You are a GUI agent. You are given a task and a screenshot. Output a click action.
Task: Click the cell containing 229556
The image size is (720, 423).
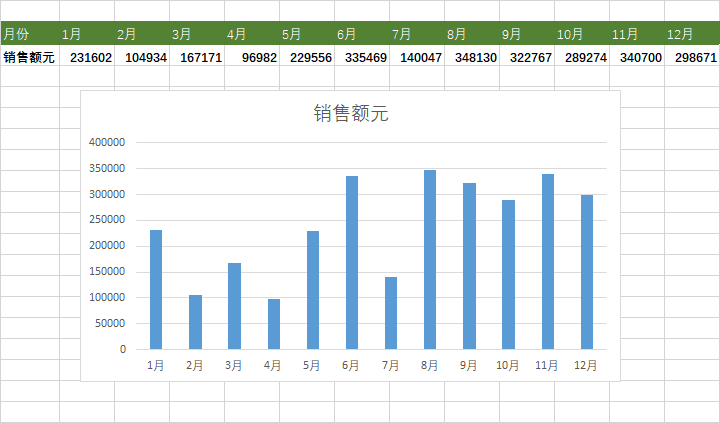[x=307, y=57]
